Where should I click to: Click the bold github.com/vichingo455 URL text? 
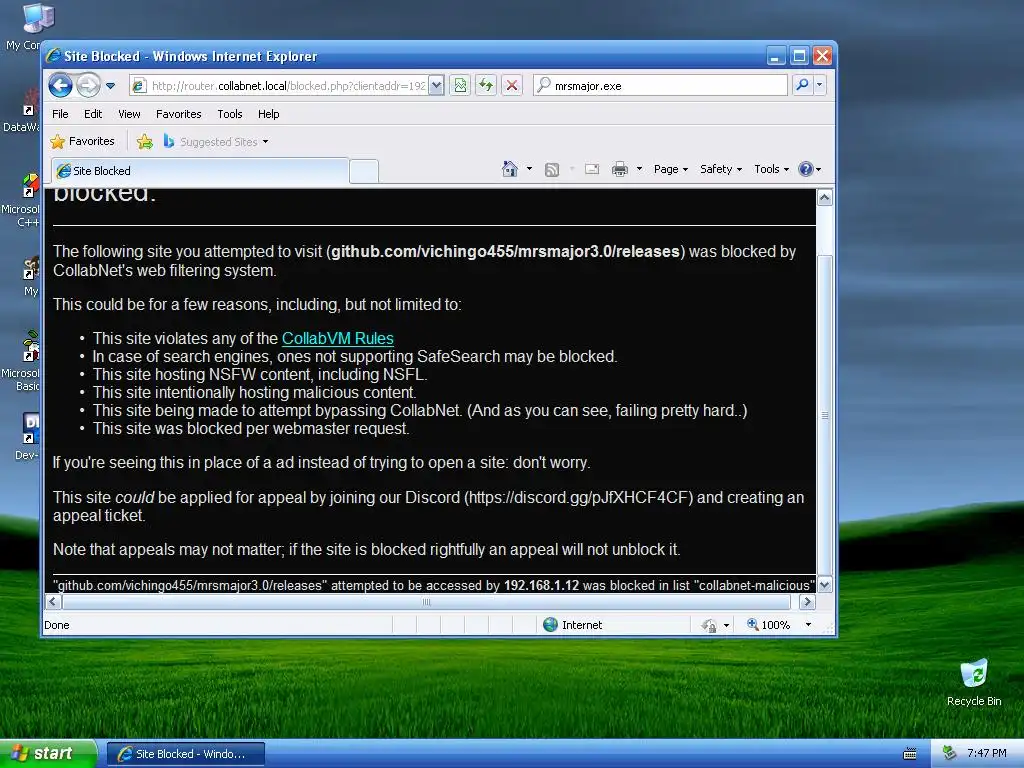[x=505, y=251]
